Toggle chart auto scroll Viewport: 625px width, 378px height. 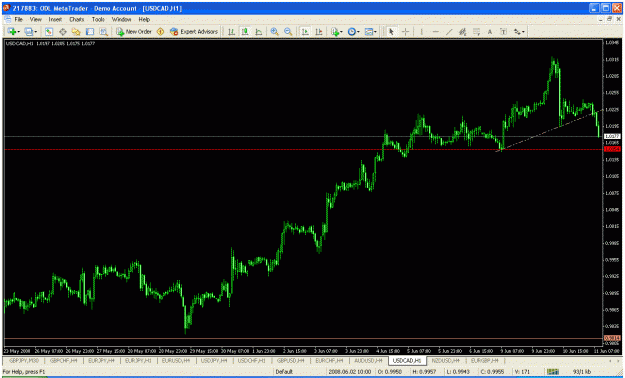305,32
